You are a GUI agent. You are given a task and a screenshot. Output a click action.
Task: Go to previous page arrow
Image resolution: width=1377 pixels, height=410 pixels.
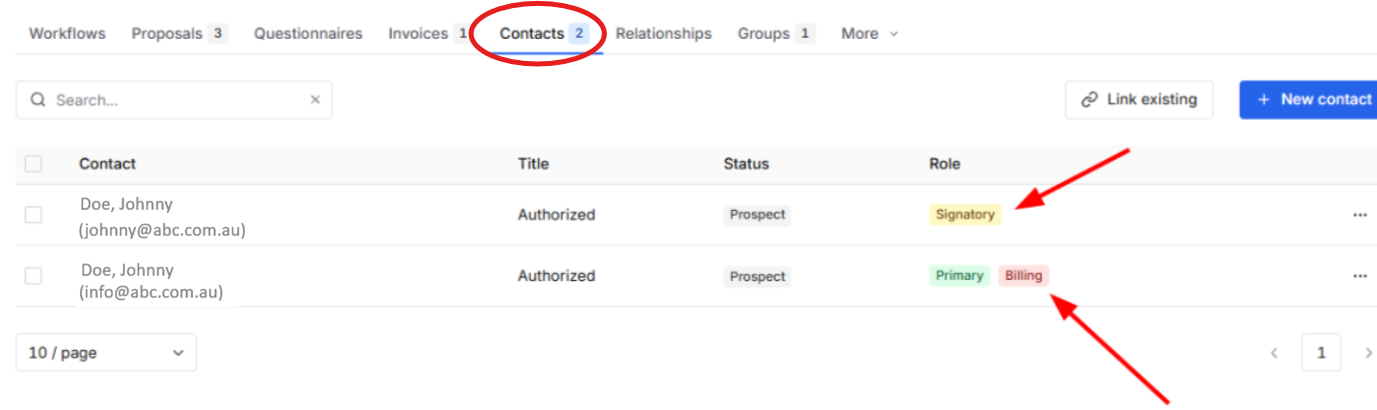pyautogui.click(x=1274, y=353)
